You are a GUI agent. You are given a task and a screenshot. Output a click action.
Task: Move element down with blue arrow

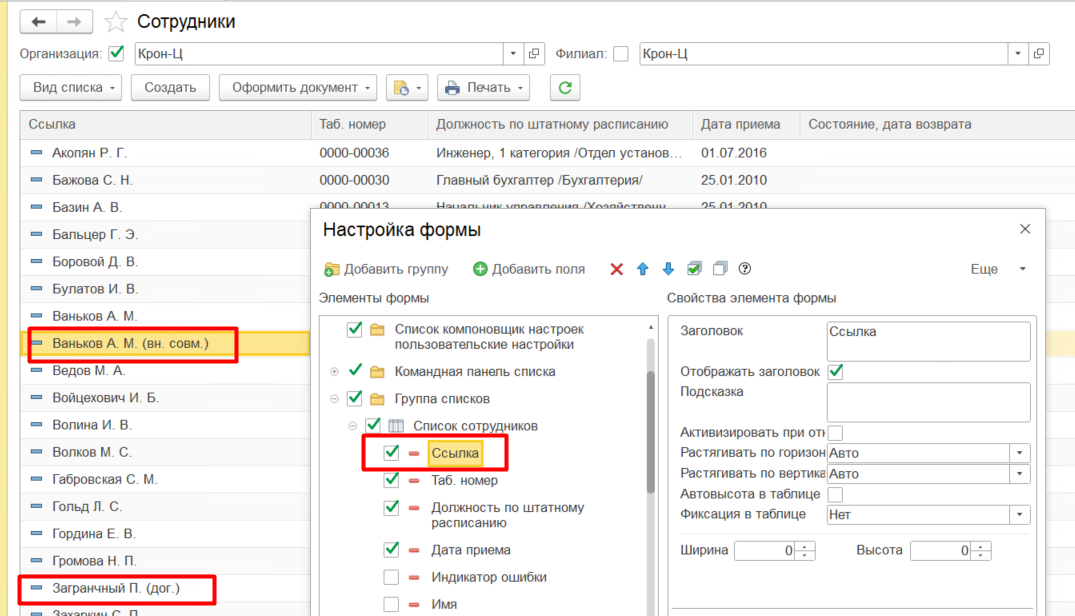(x=668, y=269)
